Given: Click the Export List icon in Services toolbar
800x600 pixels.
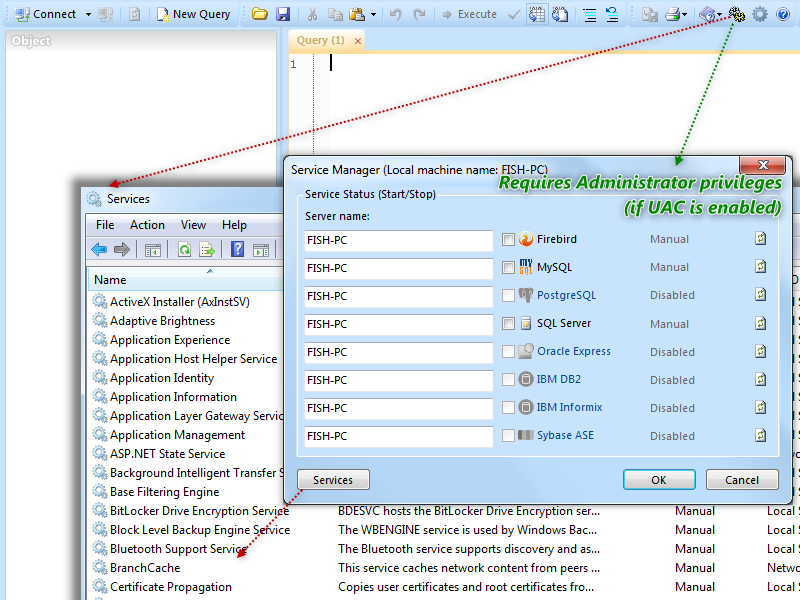Looking at the screenshot, I should [x=207, y=249].
